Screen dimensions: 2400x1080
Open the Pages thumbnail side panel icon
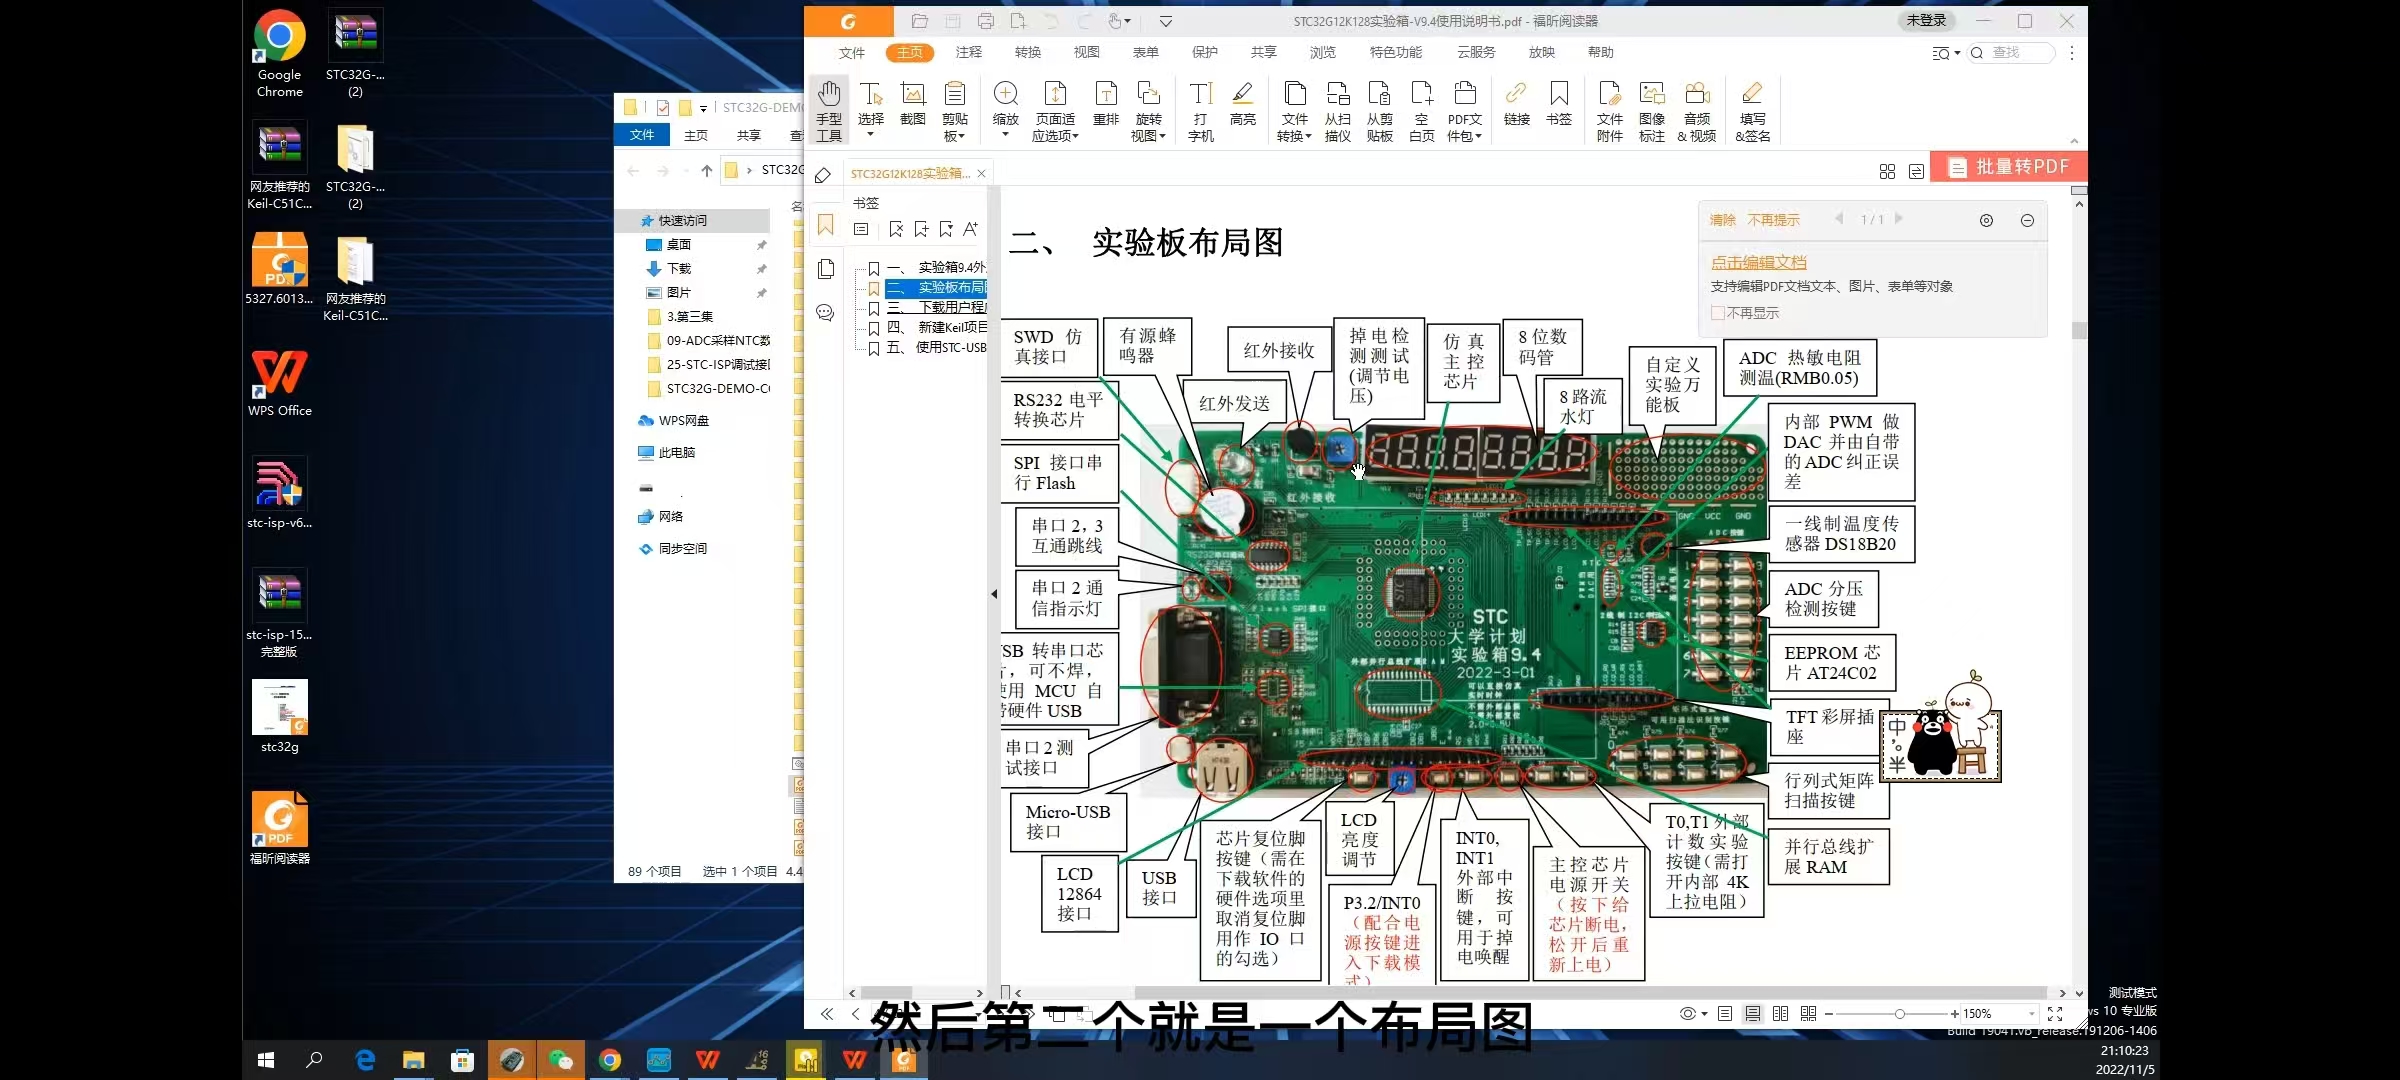[x=825, y=269]
